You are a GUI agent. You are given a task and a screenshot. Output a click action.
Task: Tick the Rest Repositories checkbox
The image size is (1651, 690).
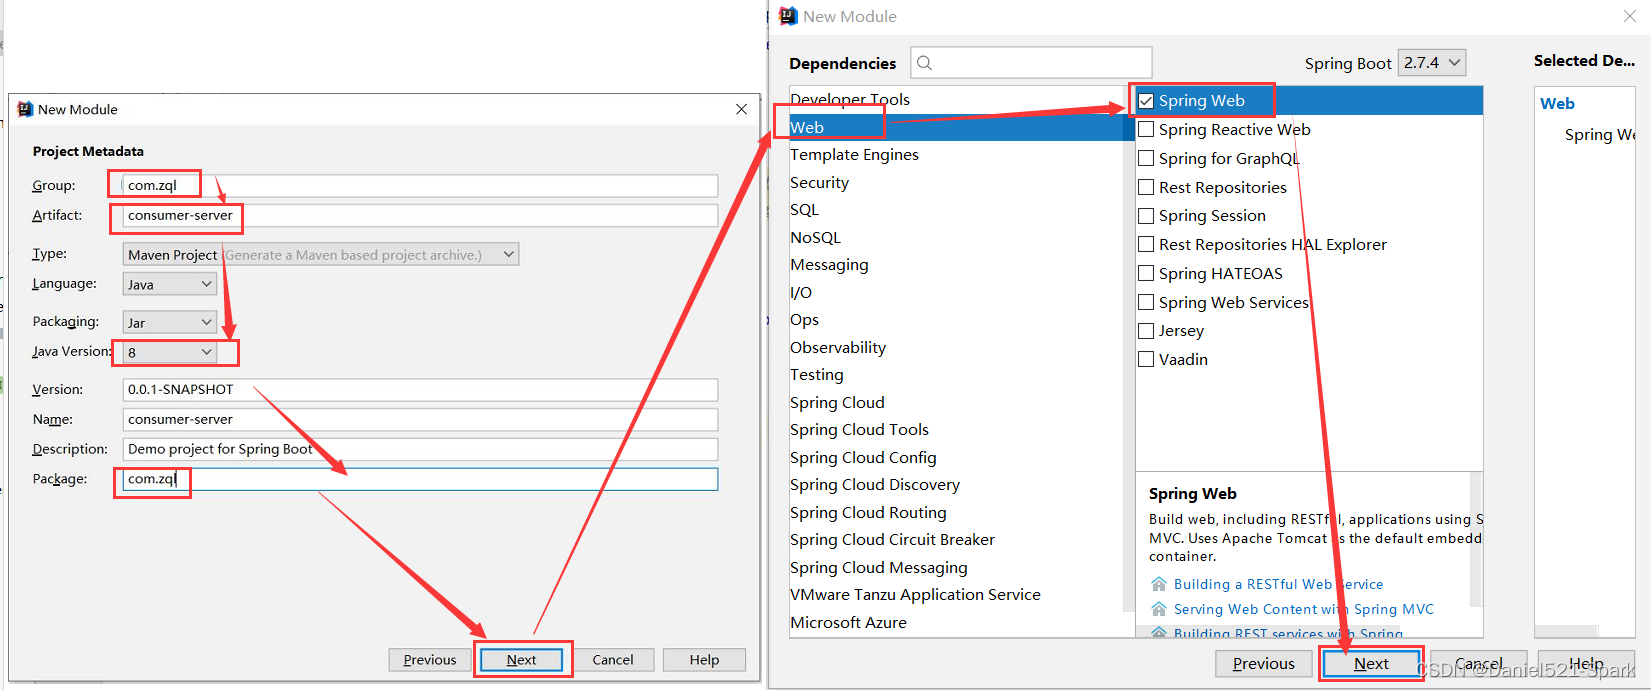[1146, 187]
